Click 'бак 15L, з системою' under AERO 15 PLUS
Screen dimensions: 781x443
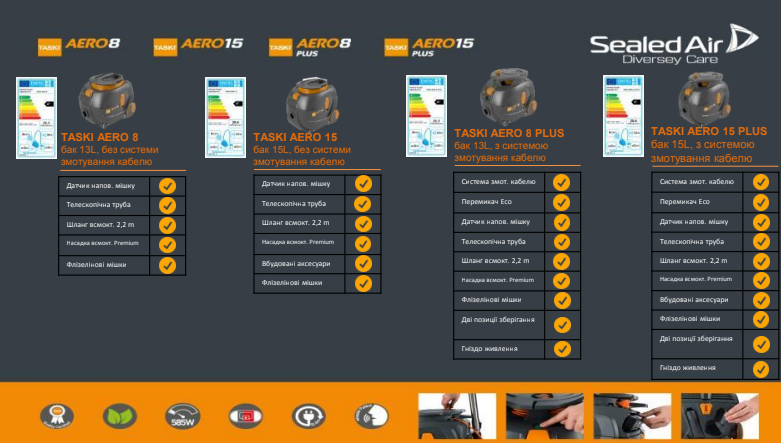[x=702, y=145]
